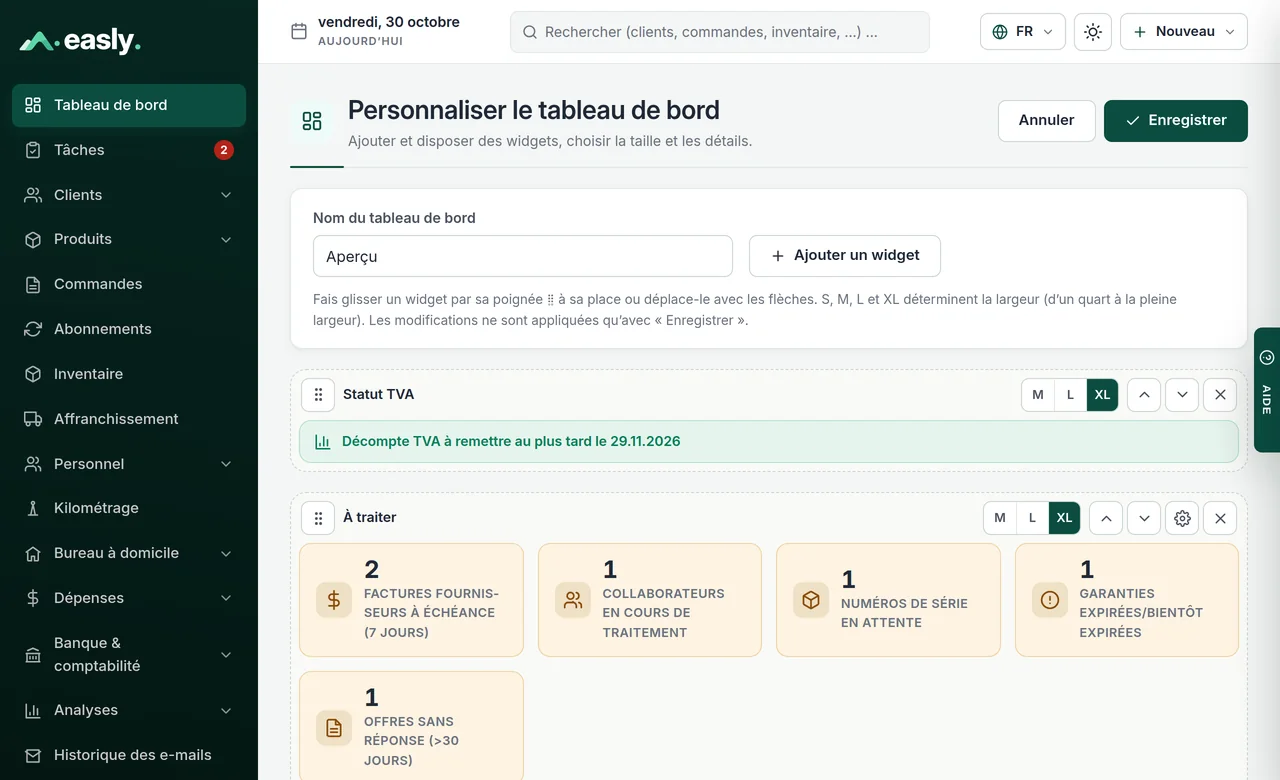Click box icon on Numéros de série card
The width and height of the screenshot is (1280, 780).
(811, 600)
